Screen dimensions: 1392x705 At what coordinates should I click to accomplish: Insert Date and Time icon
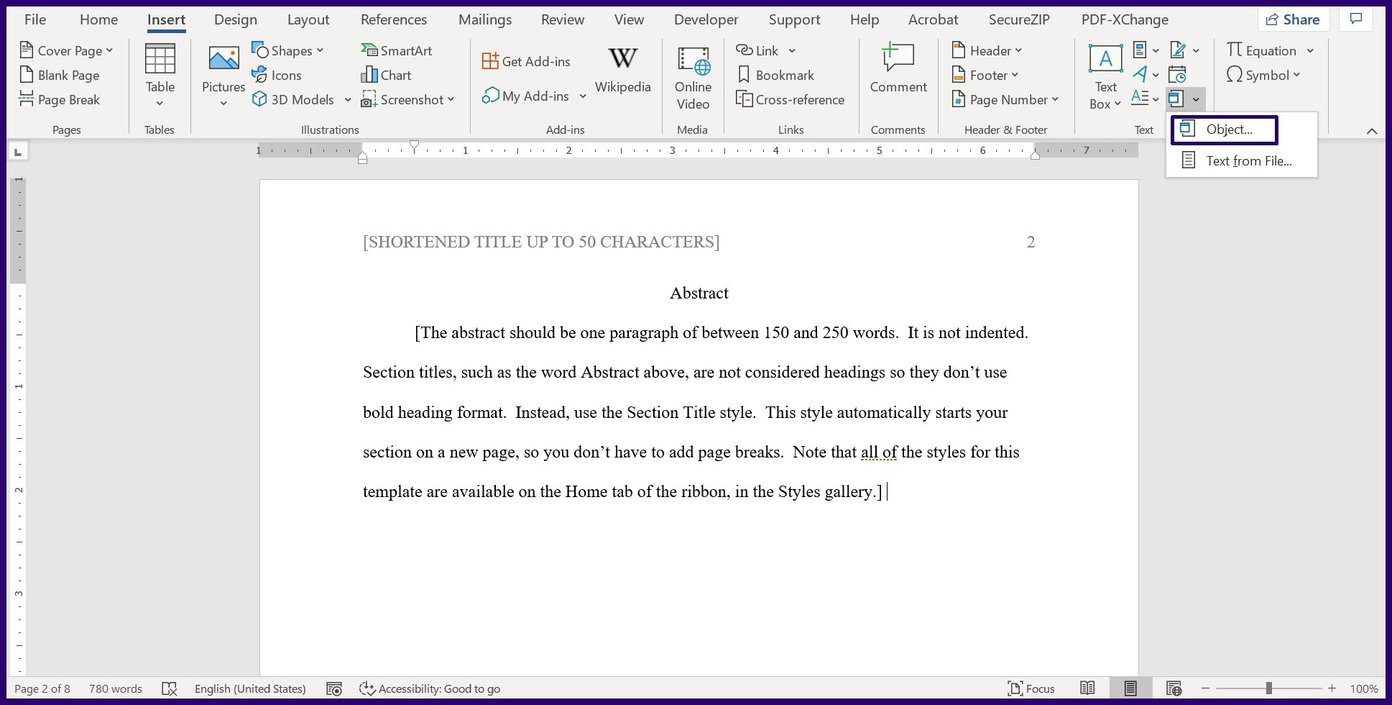[x=1178, y=75]
